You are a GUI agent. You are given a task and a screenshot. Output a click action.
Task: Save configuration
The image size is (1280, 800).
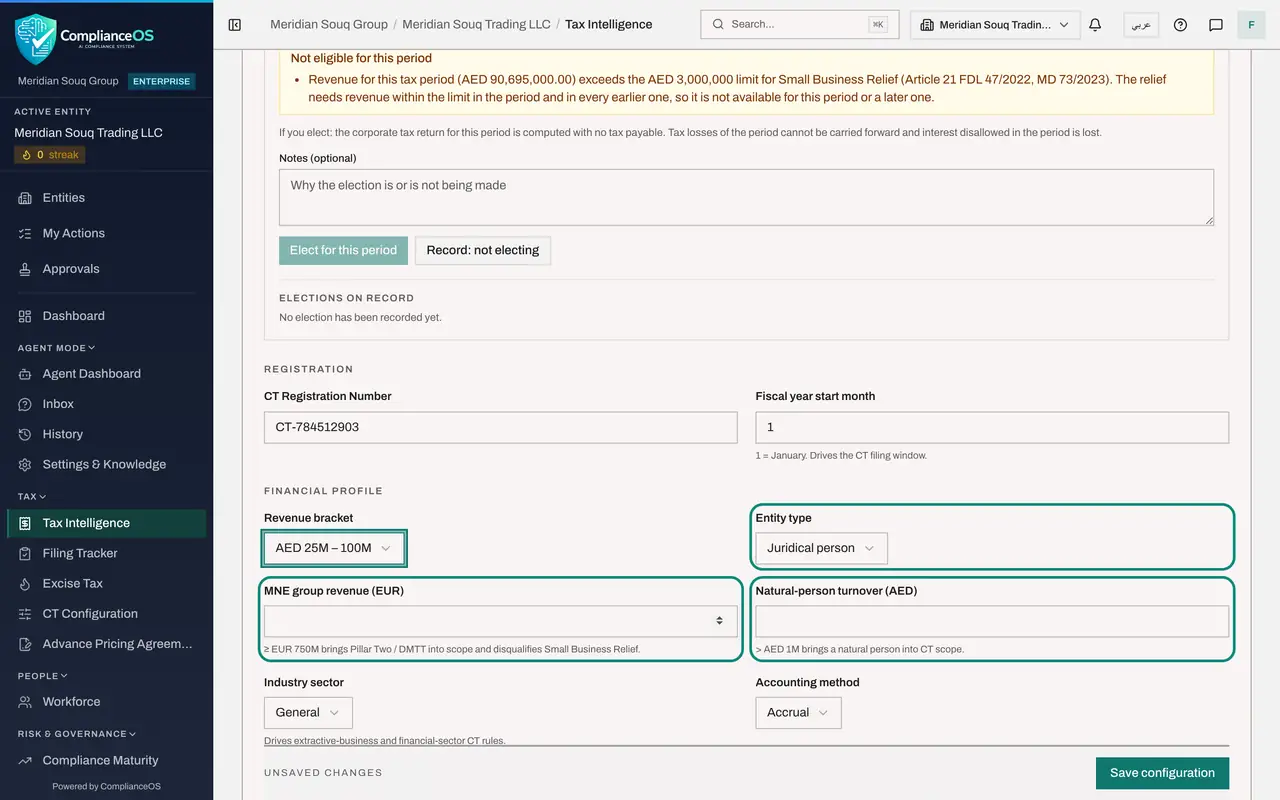click(x=1162, y=773)
